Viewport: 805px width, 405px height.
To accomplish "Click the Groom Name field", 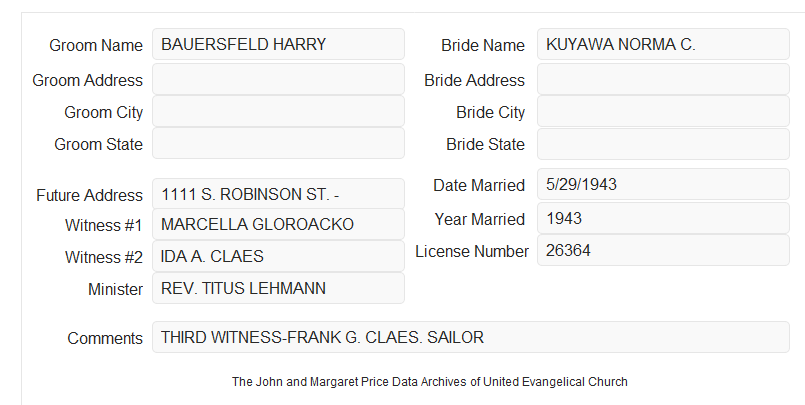I will tap(278, 44).
